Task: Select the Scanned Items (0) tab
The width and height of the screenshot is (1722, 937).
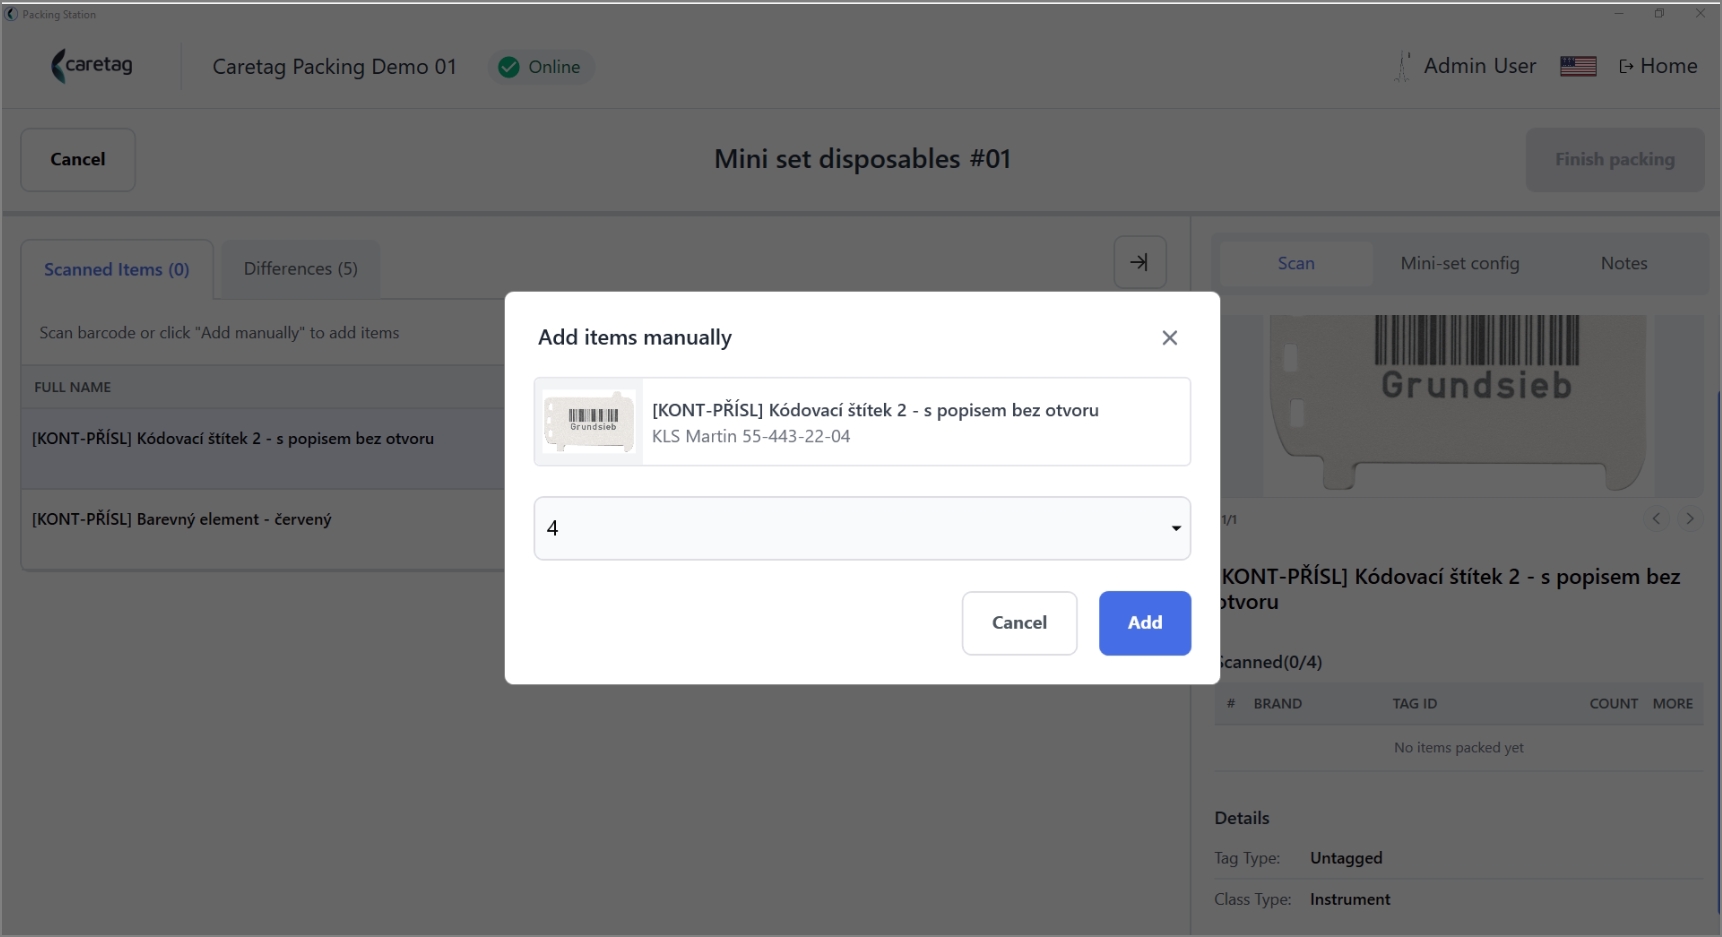Action: [116, 270]
